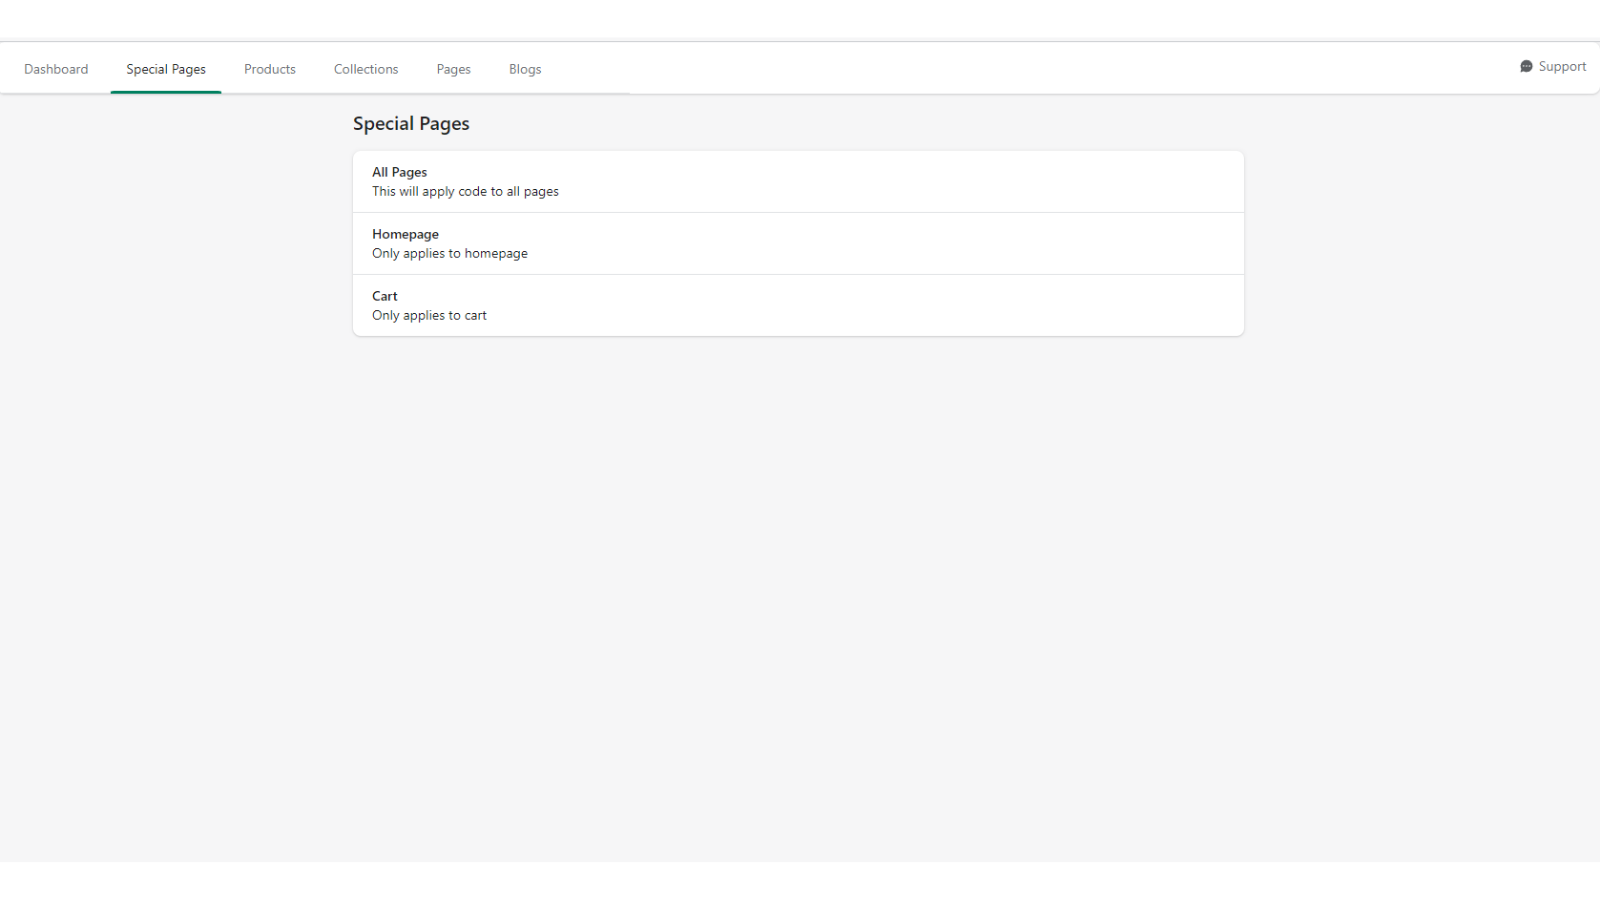
Task: Open the Pages tab
Action: click(453, 69)
